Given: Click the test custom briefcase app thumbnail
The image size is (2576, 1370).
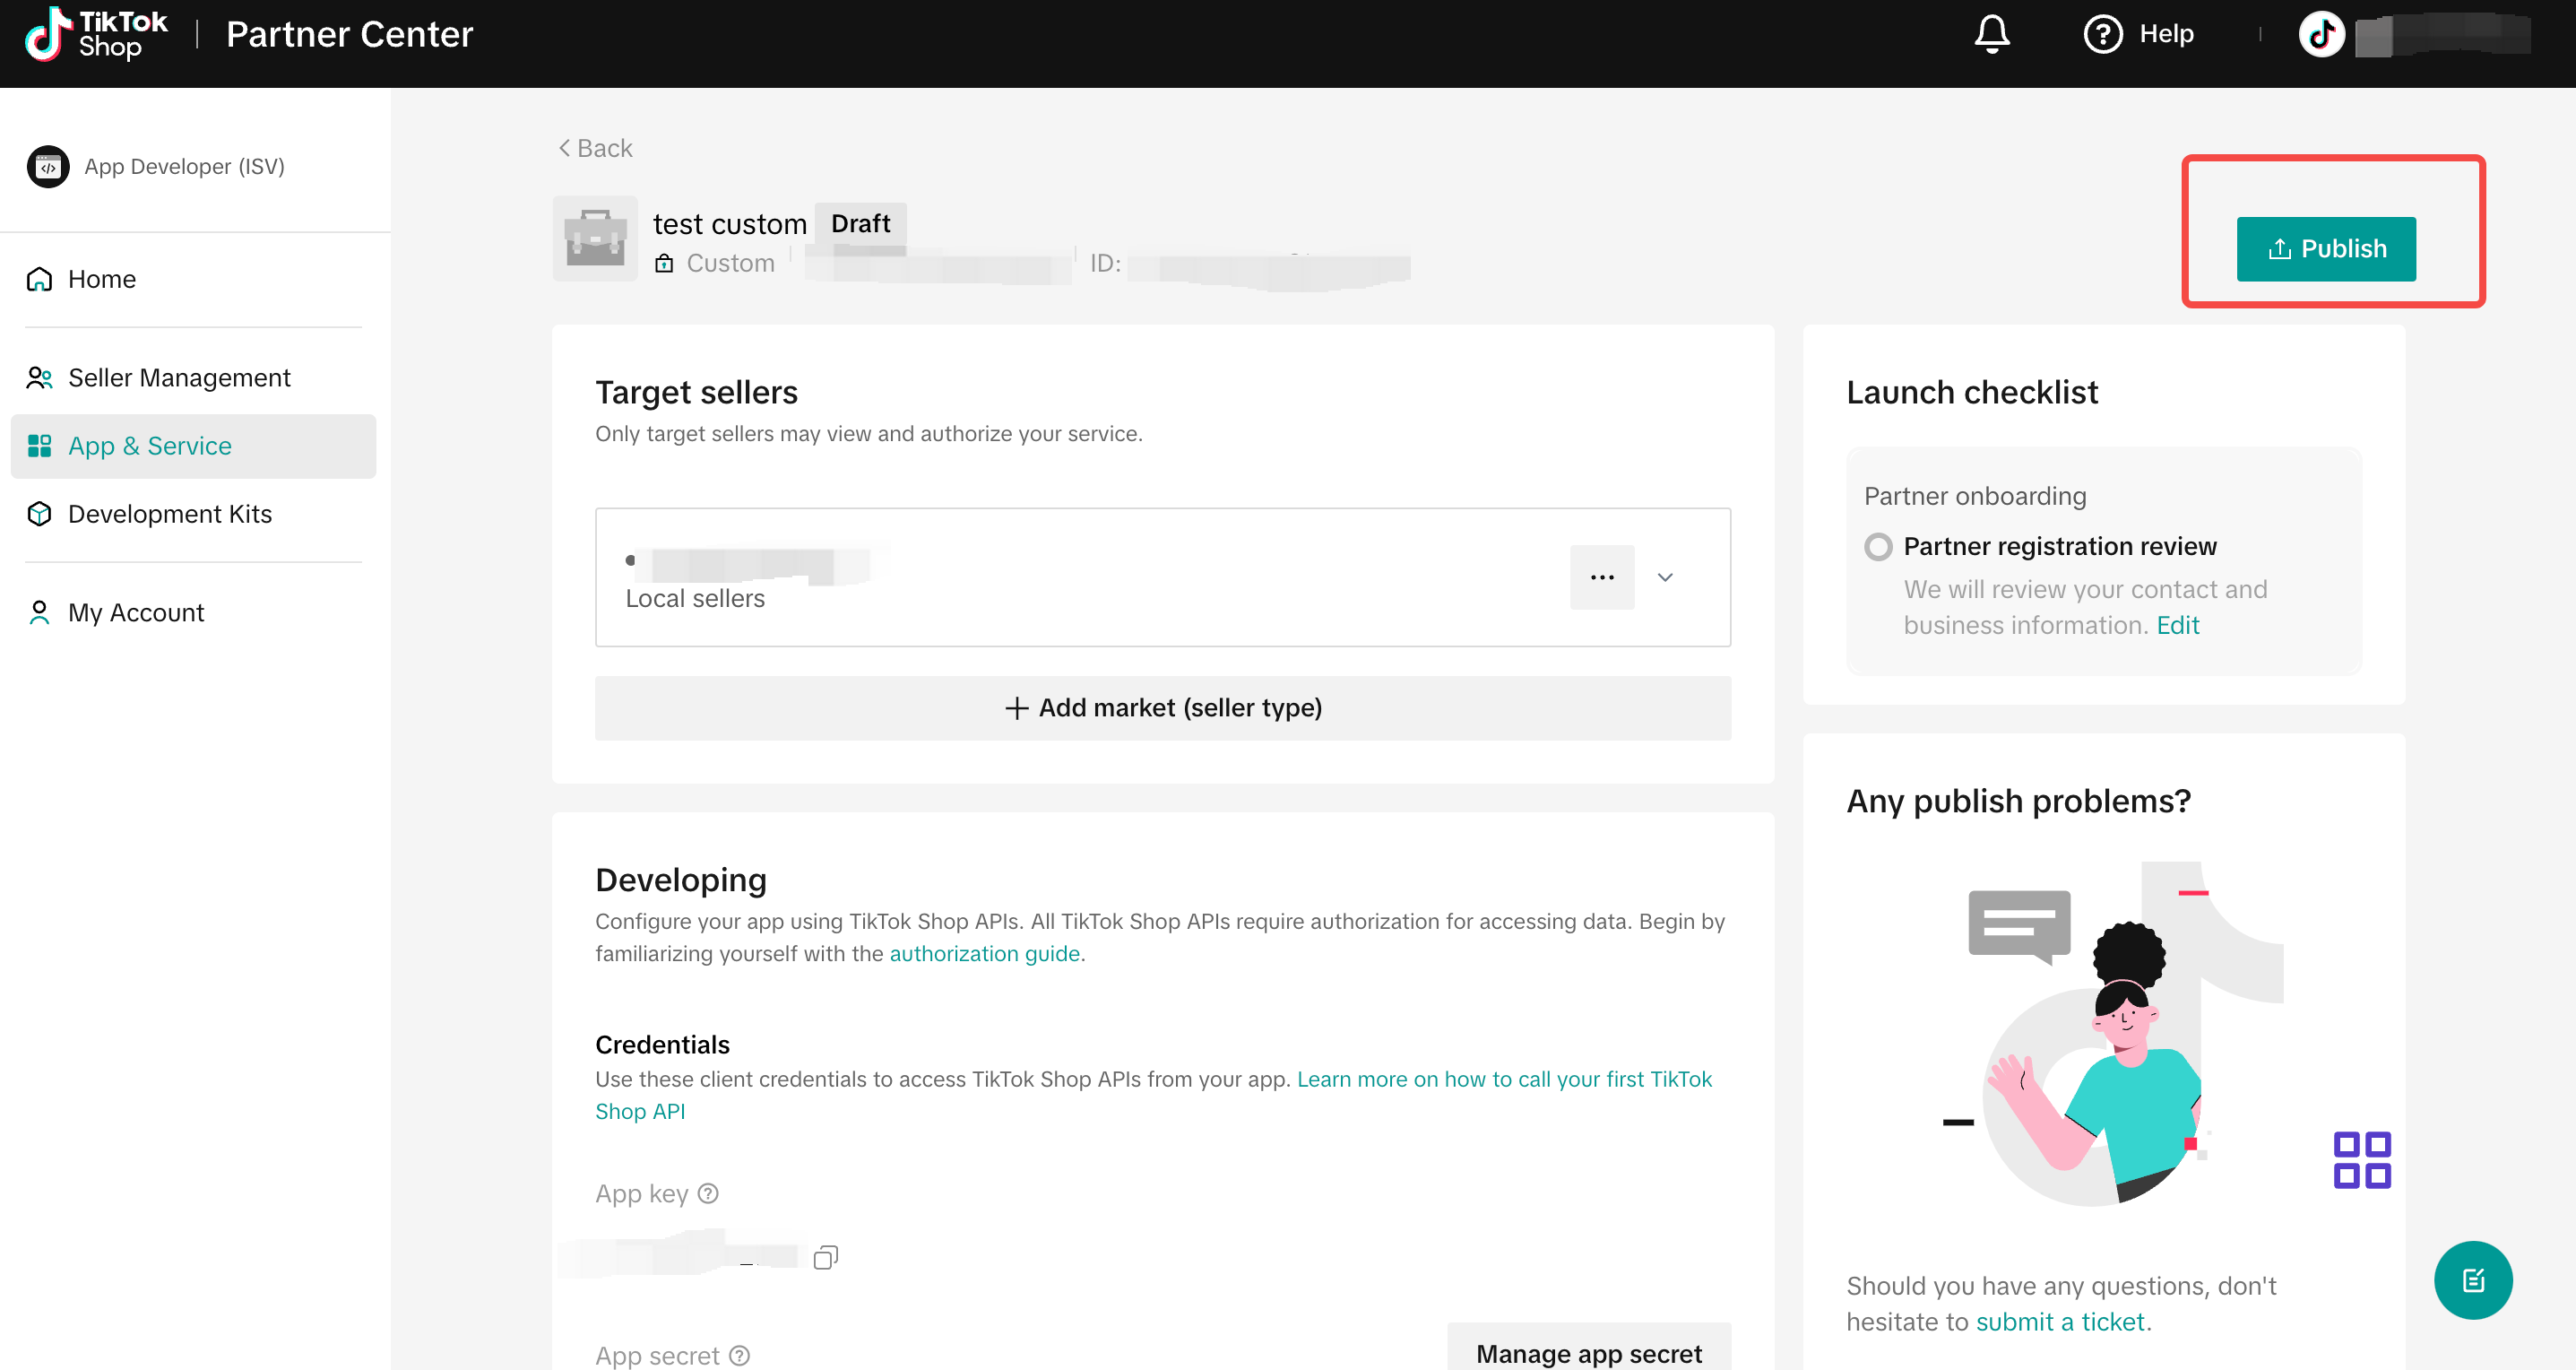Looking at the screenshot, I should pyautogui.click(x=595, y=238).
